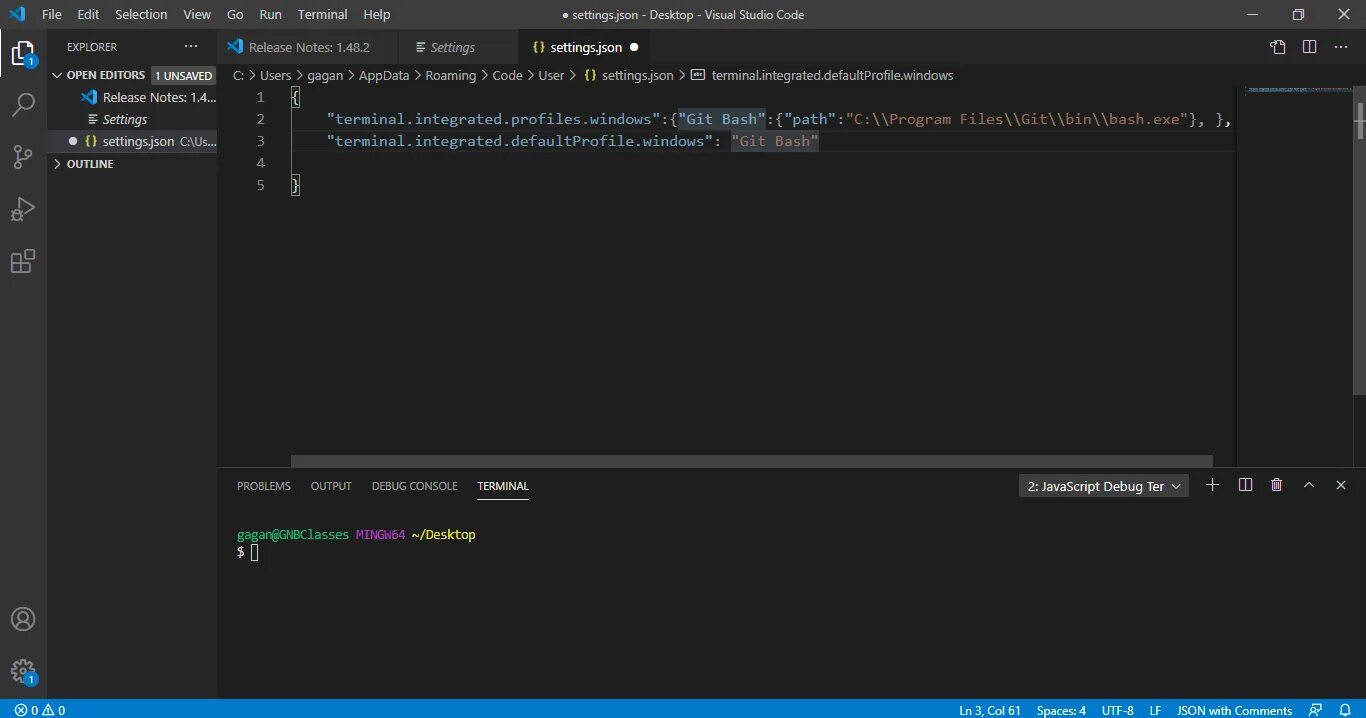Screen dimensions: 1366x718
Task: Click the editor horizontal scrollbar
Action: point(751,461)
